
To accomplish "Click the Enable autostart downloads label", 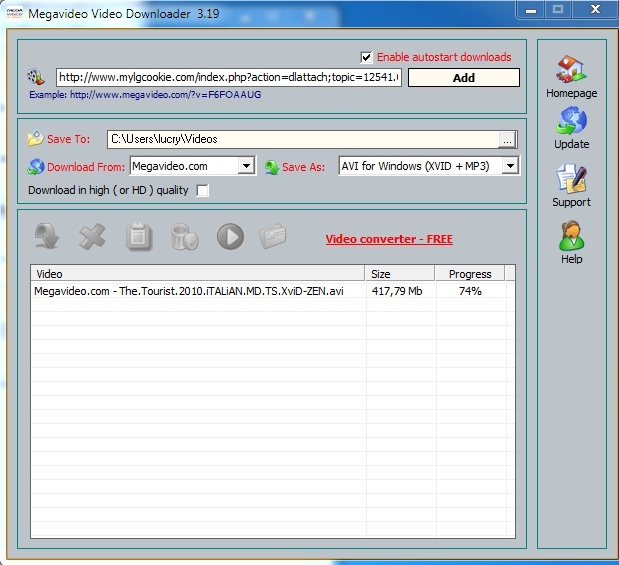I will tap(444, 57).
